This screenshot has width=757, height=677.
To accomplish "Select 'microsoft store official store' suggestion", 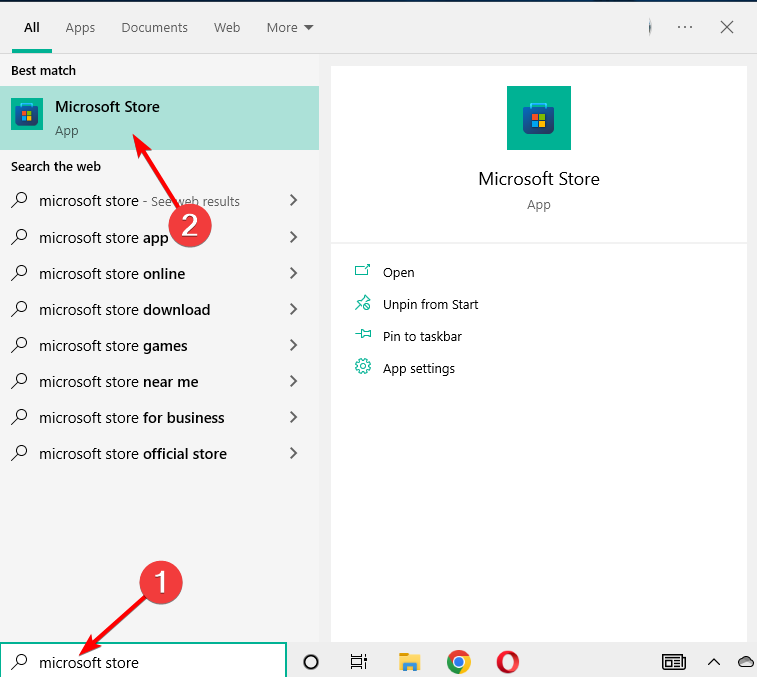I will pos(159,453).
